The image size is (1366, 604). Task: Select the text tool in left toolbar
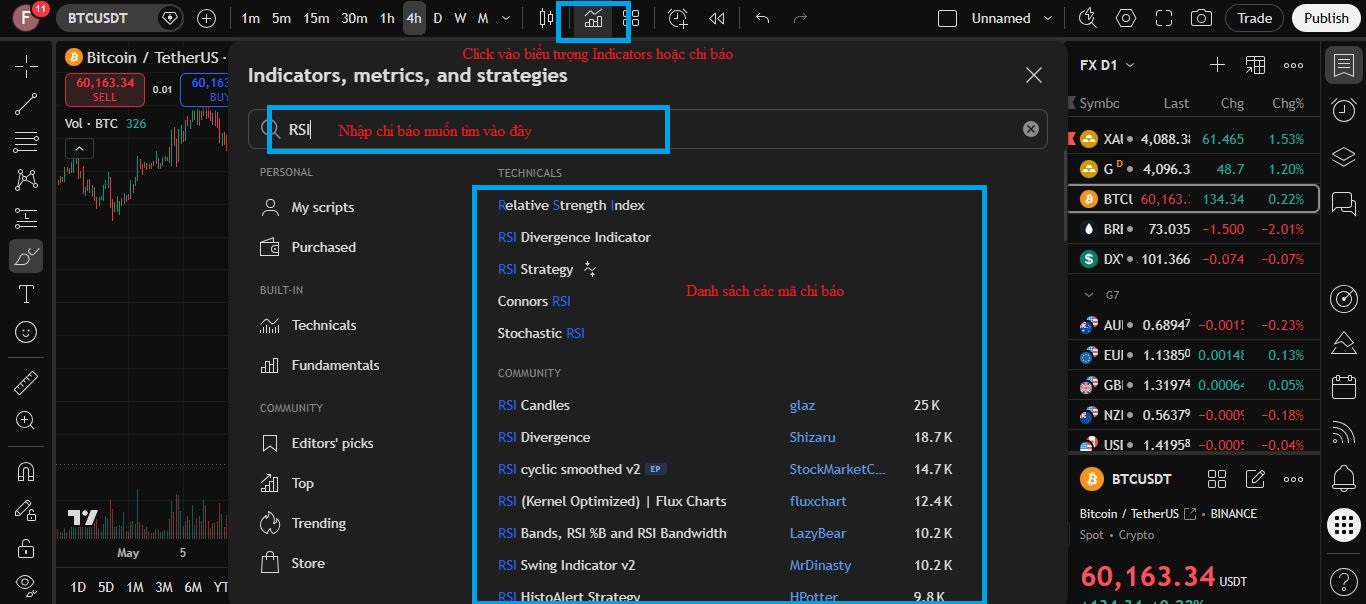tap(26, 294)
